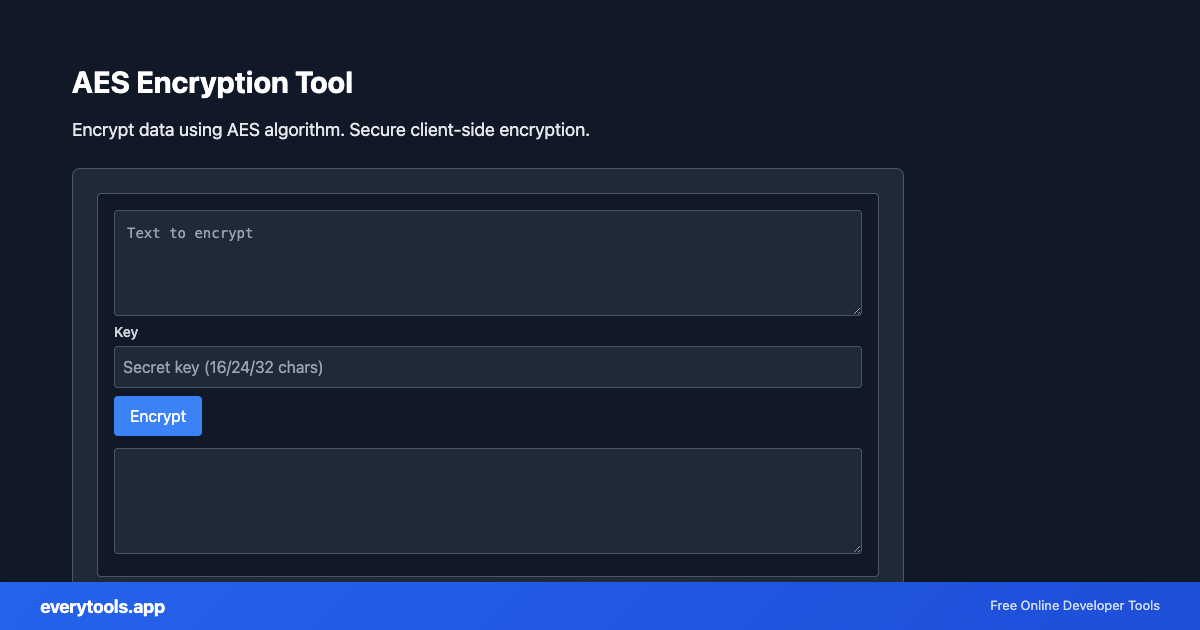Image resolution: width=1200 pixels, height=630 pixels.
Task: Click the resize grip of the output textarea
Action: tap(857, 548)
